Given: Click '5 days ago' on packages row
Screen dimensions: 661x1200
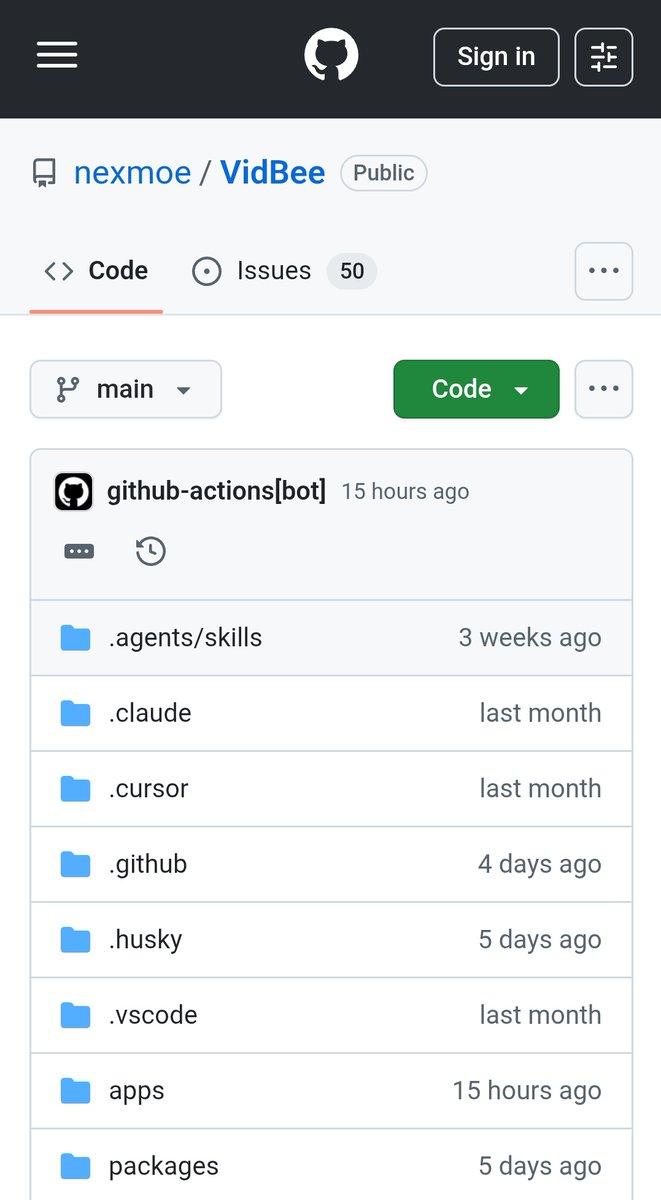Looking at the screenshot, I should (x=540, y=1166).
